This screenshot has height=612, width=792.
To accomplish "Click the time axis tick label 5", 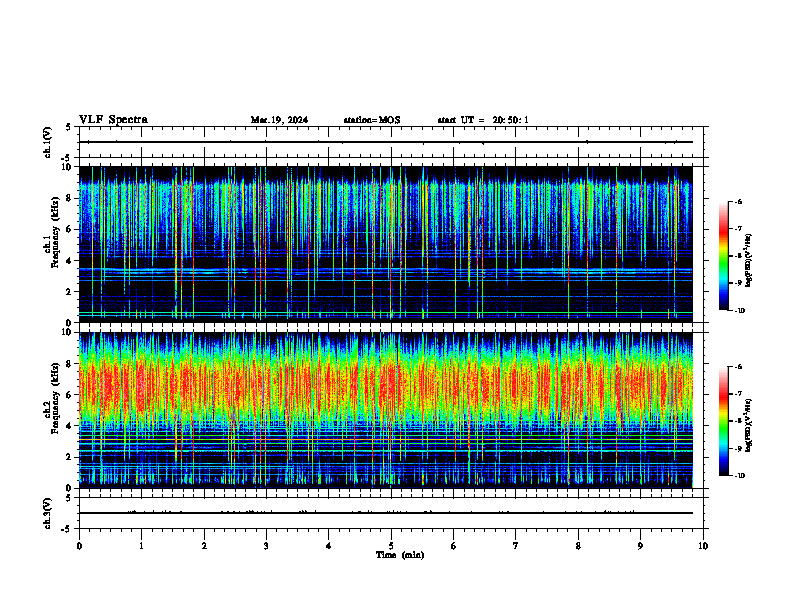I will [391, 546].
